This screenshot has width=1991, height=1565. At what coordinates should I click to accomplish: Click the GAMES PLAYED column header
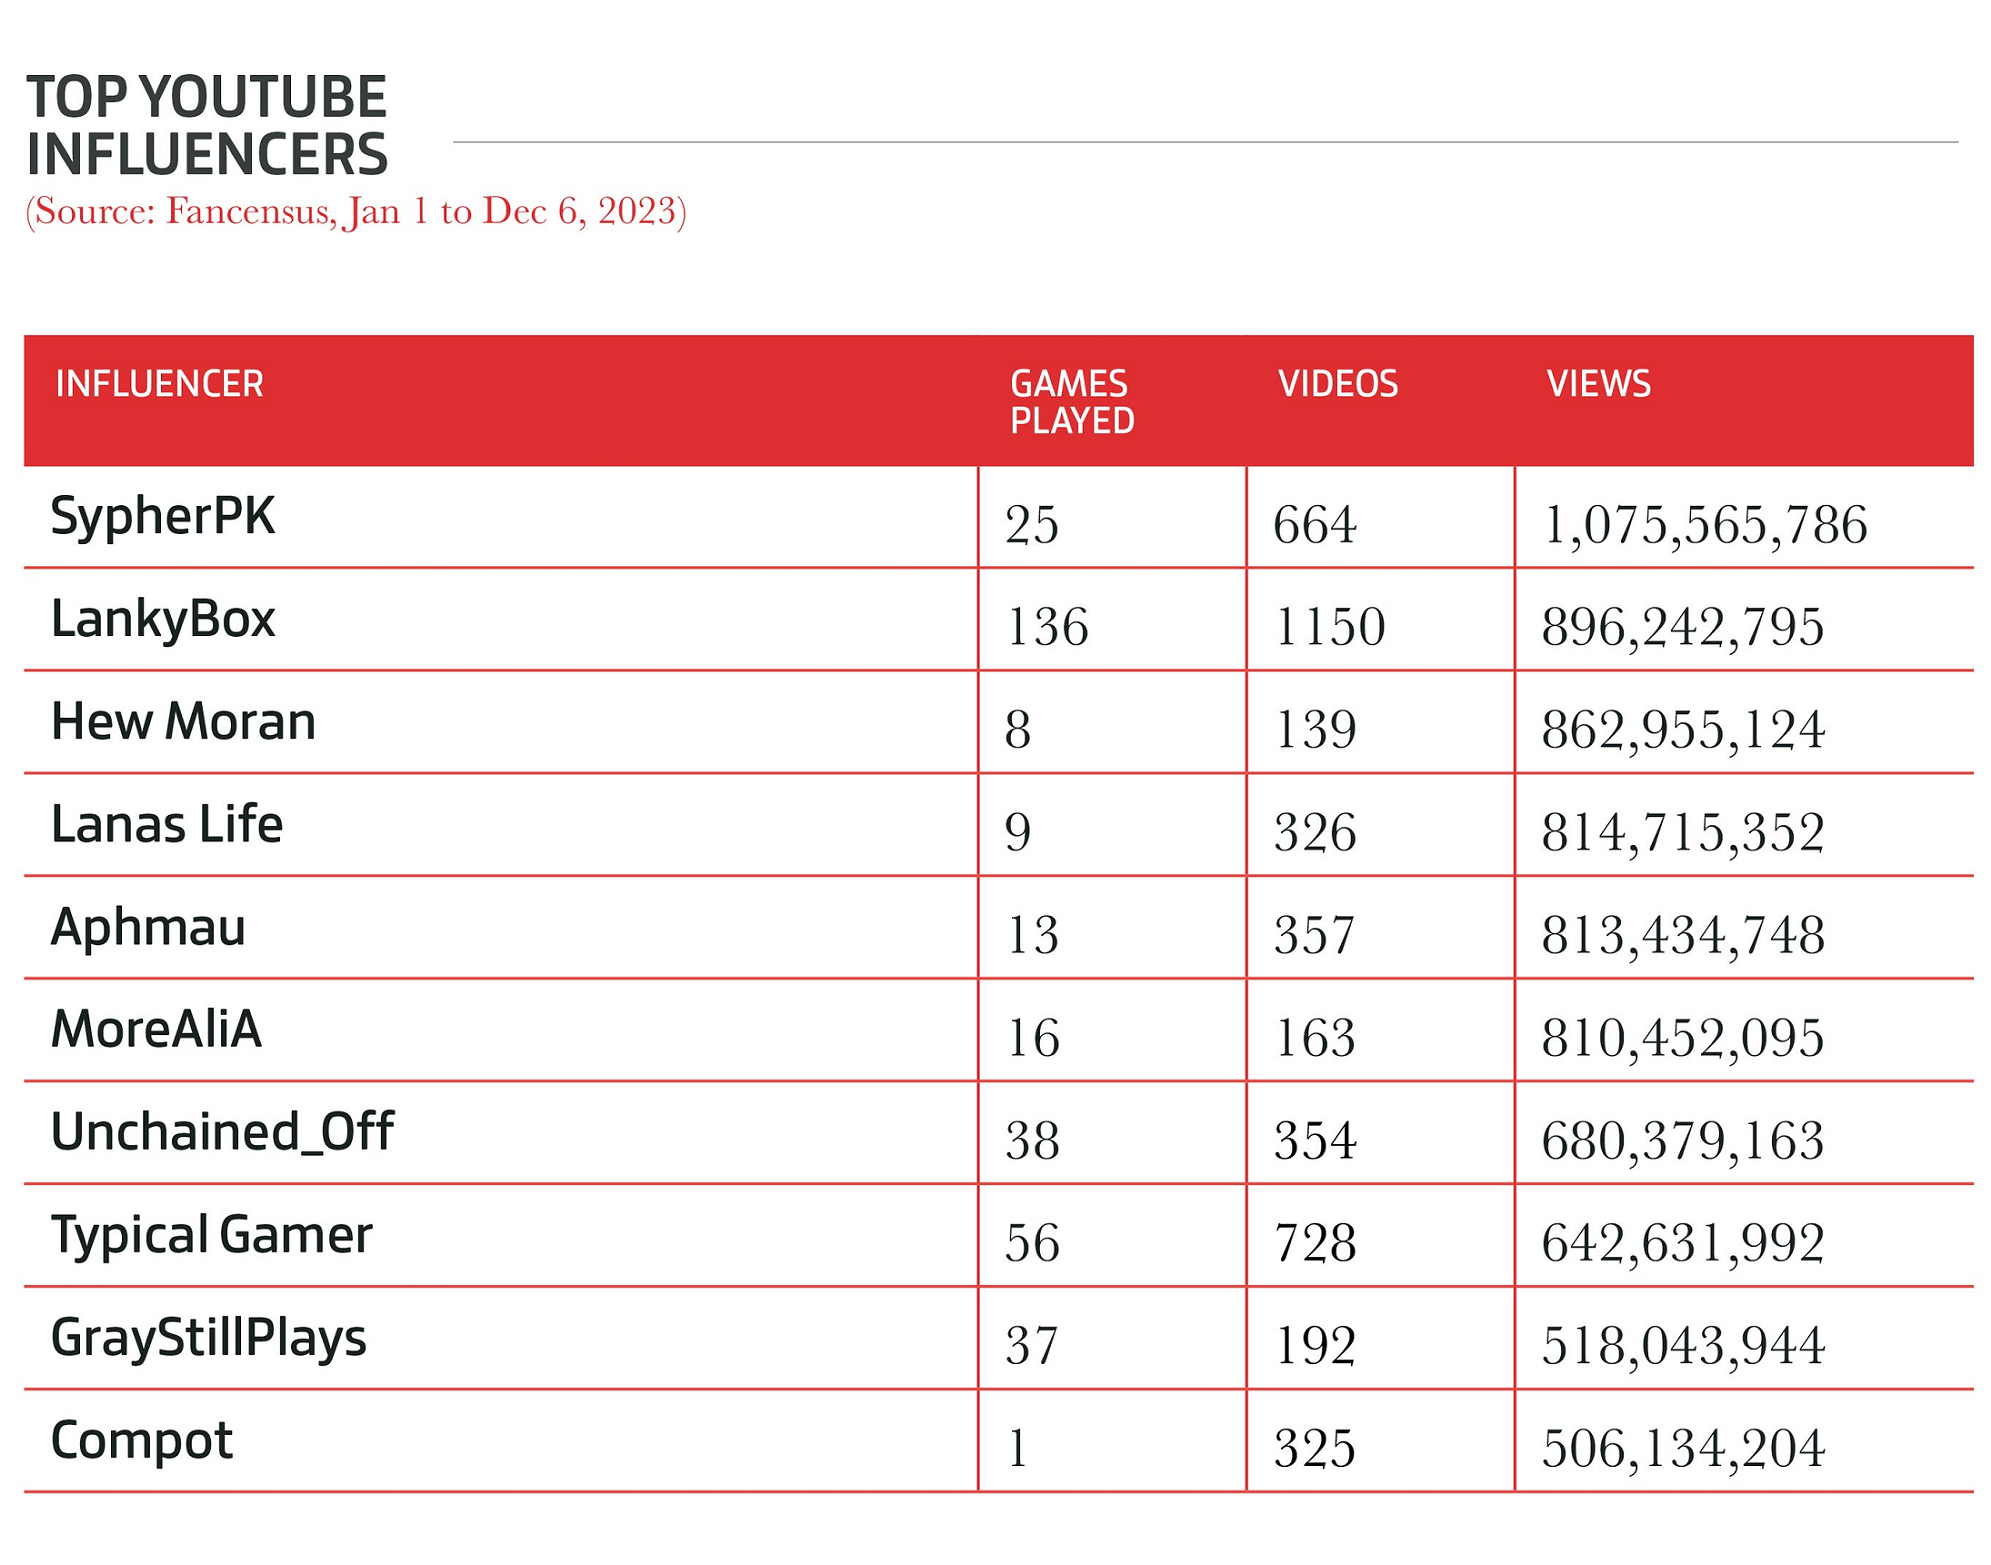[x=1071, y=402]
